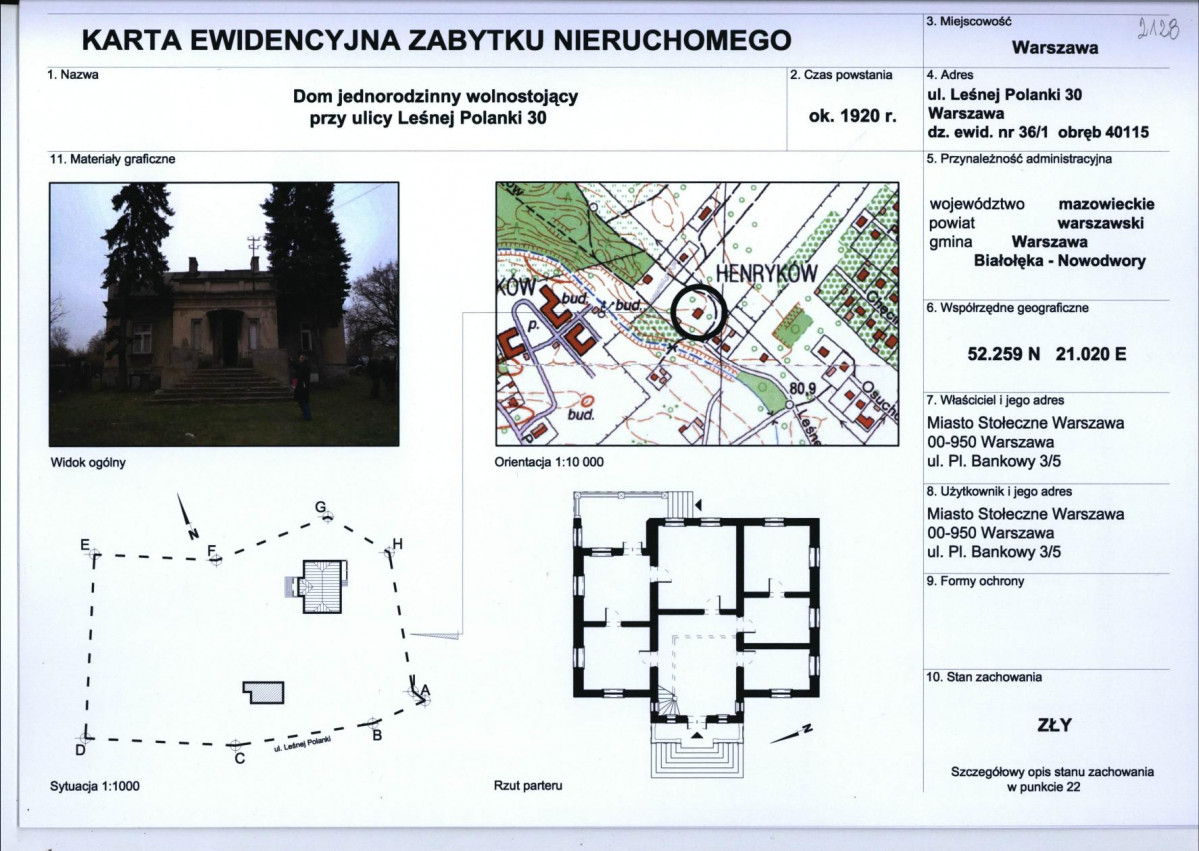Click the 'Rzut parteru' caption

tap(528, 785)
